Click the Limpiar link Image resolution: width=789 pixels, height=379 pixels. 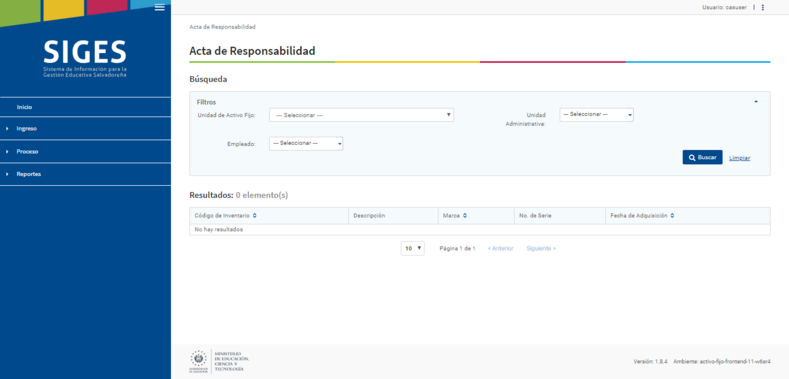pyautogui.click(x=740, y=158)
